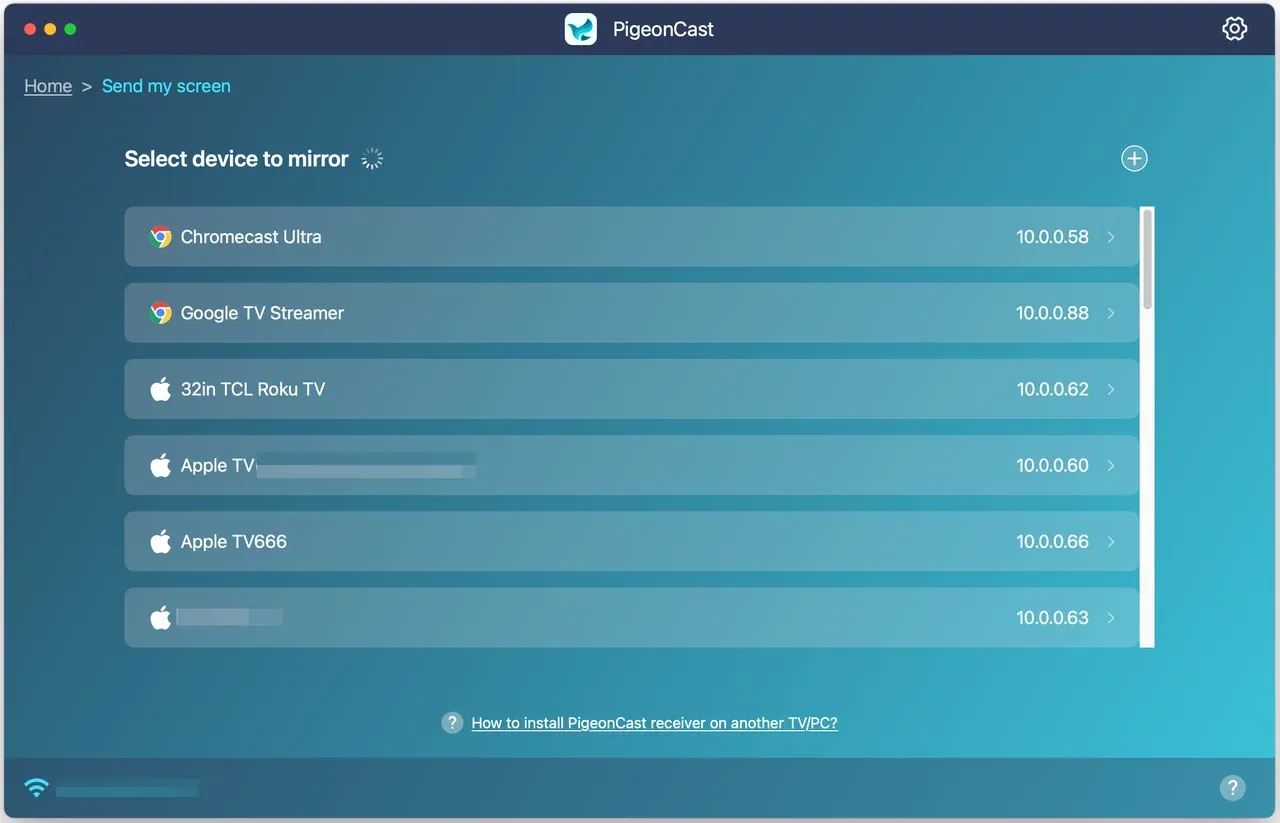Screen dimensions: 1280x823
Task: Open settings with the gear icon
Action: (1234, 29)
